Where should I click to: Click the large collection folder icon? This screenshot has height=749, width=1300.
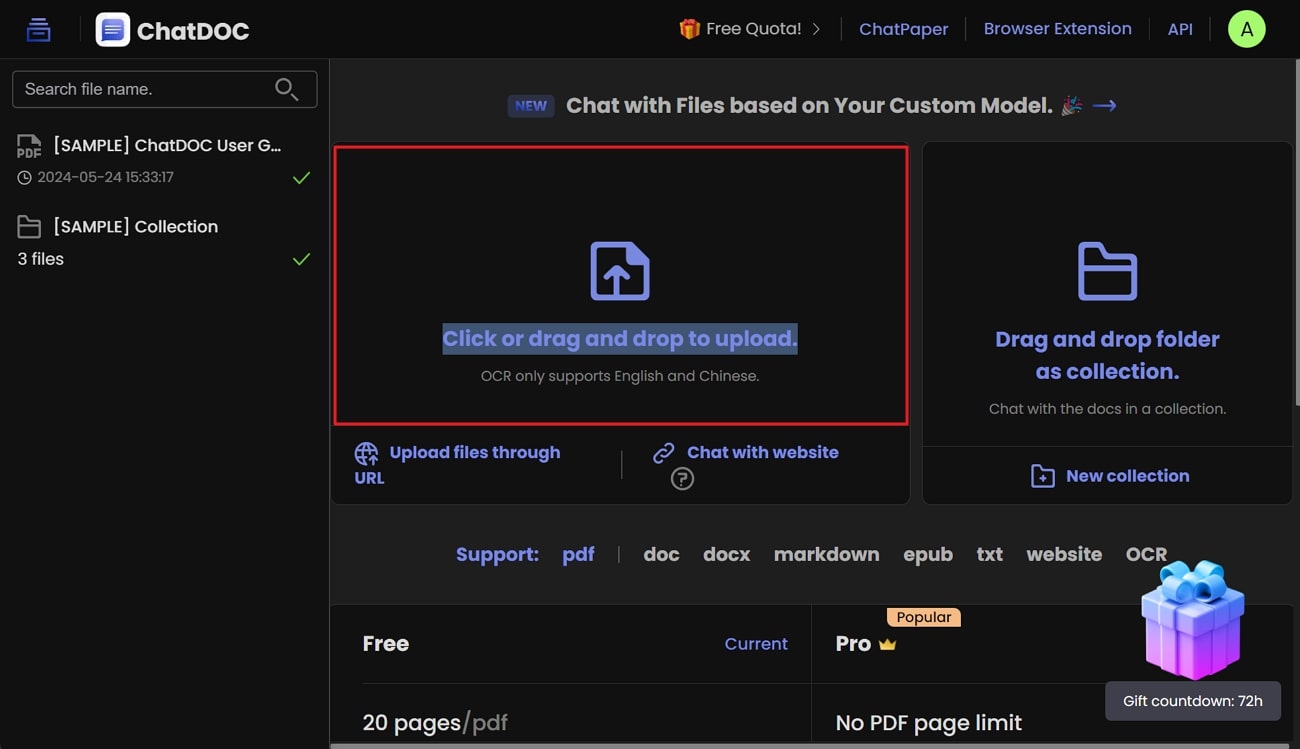point(1107,271)
